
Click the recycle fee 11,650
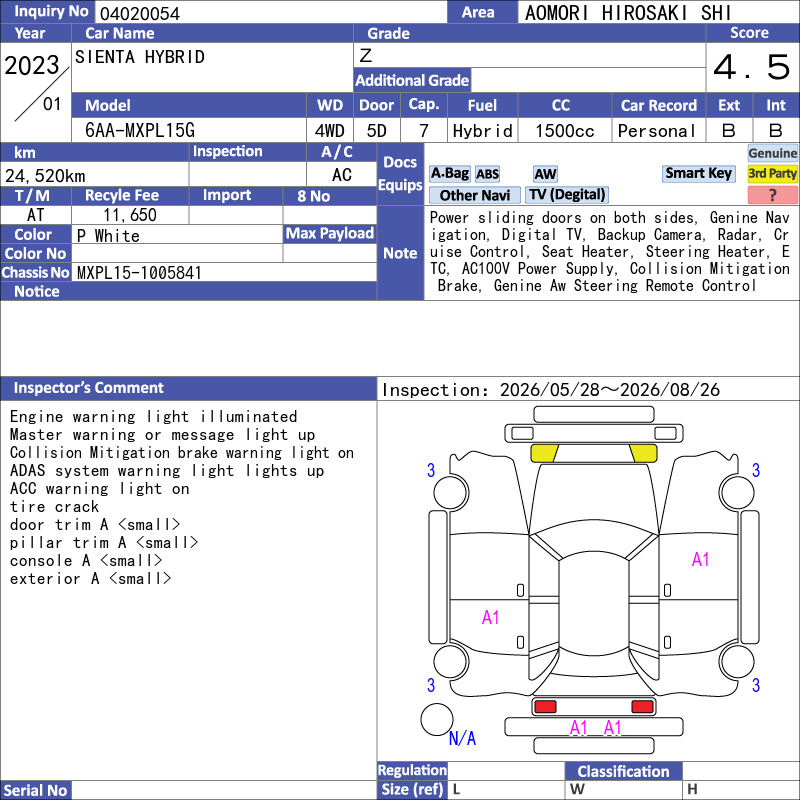click(x=130, y=215)
